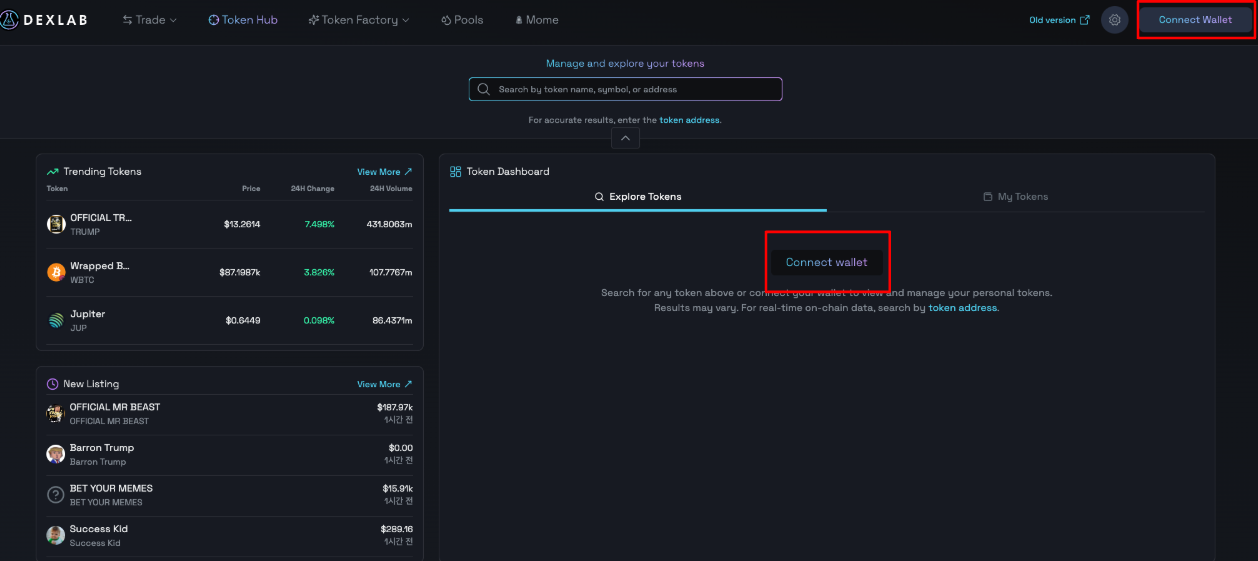This screenshot has height=561, width=1258.
Task: Click the DEXLAB logo icon
Action: tap(9, 20)
